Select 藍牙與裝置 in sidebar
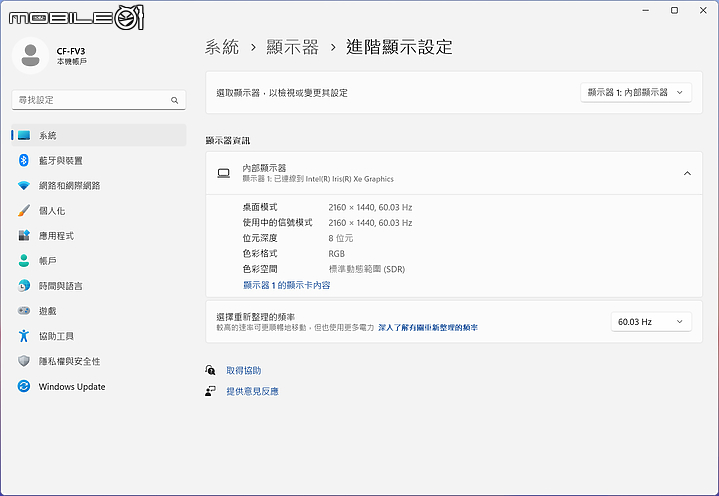This screenshot has width=719, height=496. pyautogui.click(x=99, y=160)
